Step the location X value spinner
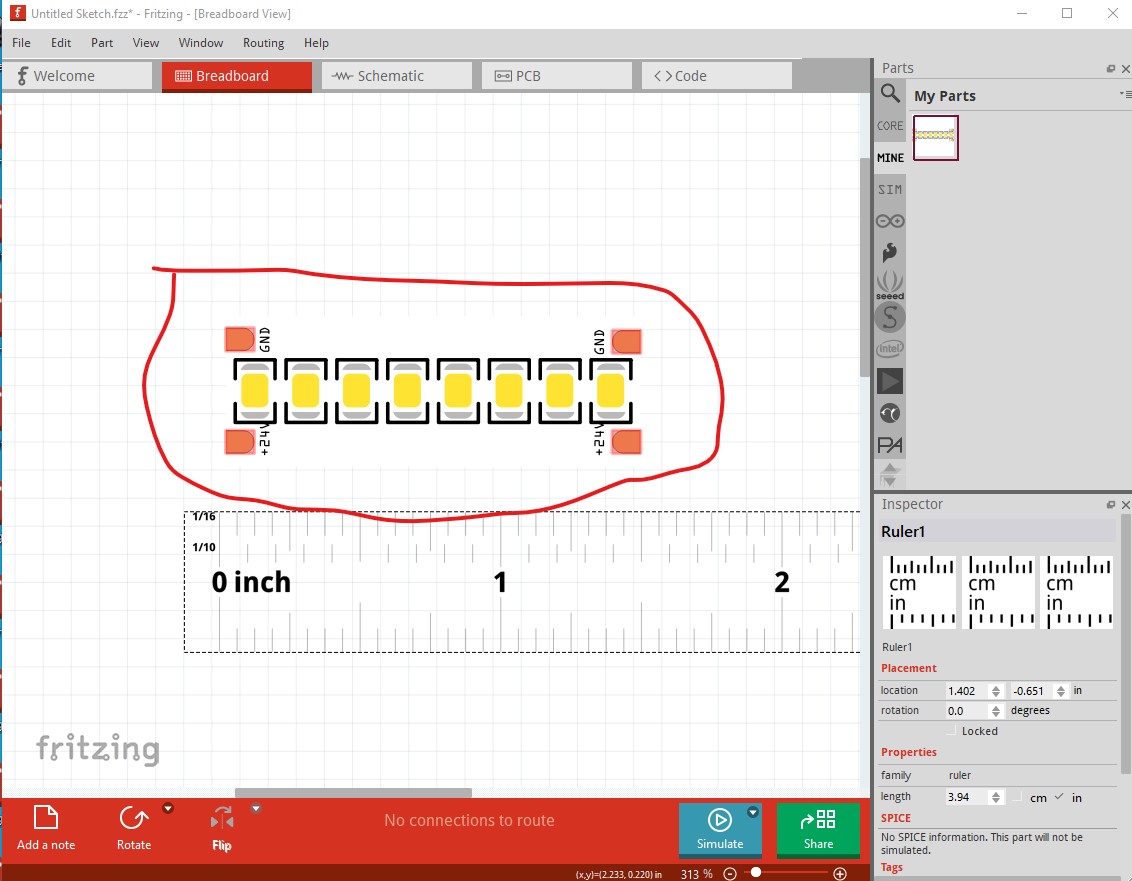 click(996, 691)
